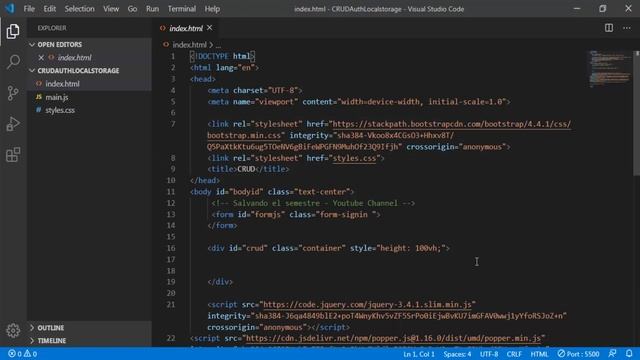Viewport: 640px width, 360px height.
Task: Open the Terminal menu
Action: pyautogui.click(x=182, y=9)
